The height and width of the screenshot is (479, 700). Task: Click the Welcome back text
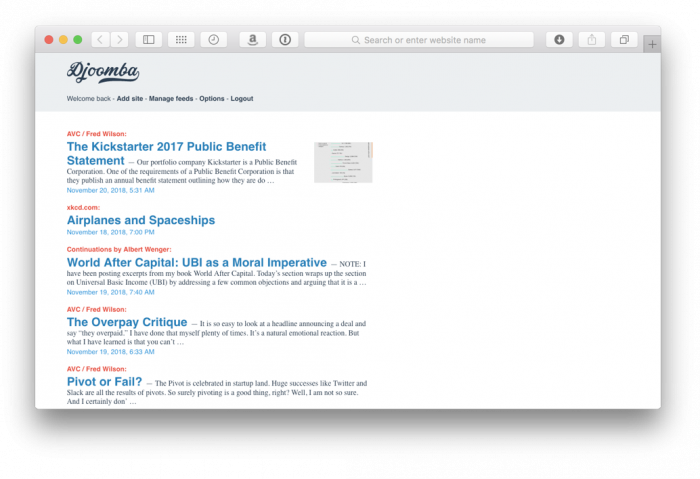[x=89, y=99]
